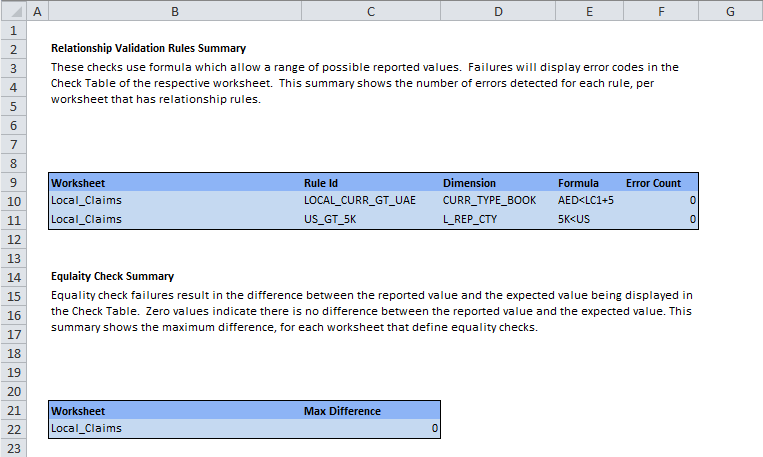Select column G header
The image size is (763, 457).
[x=730, y=11]
